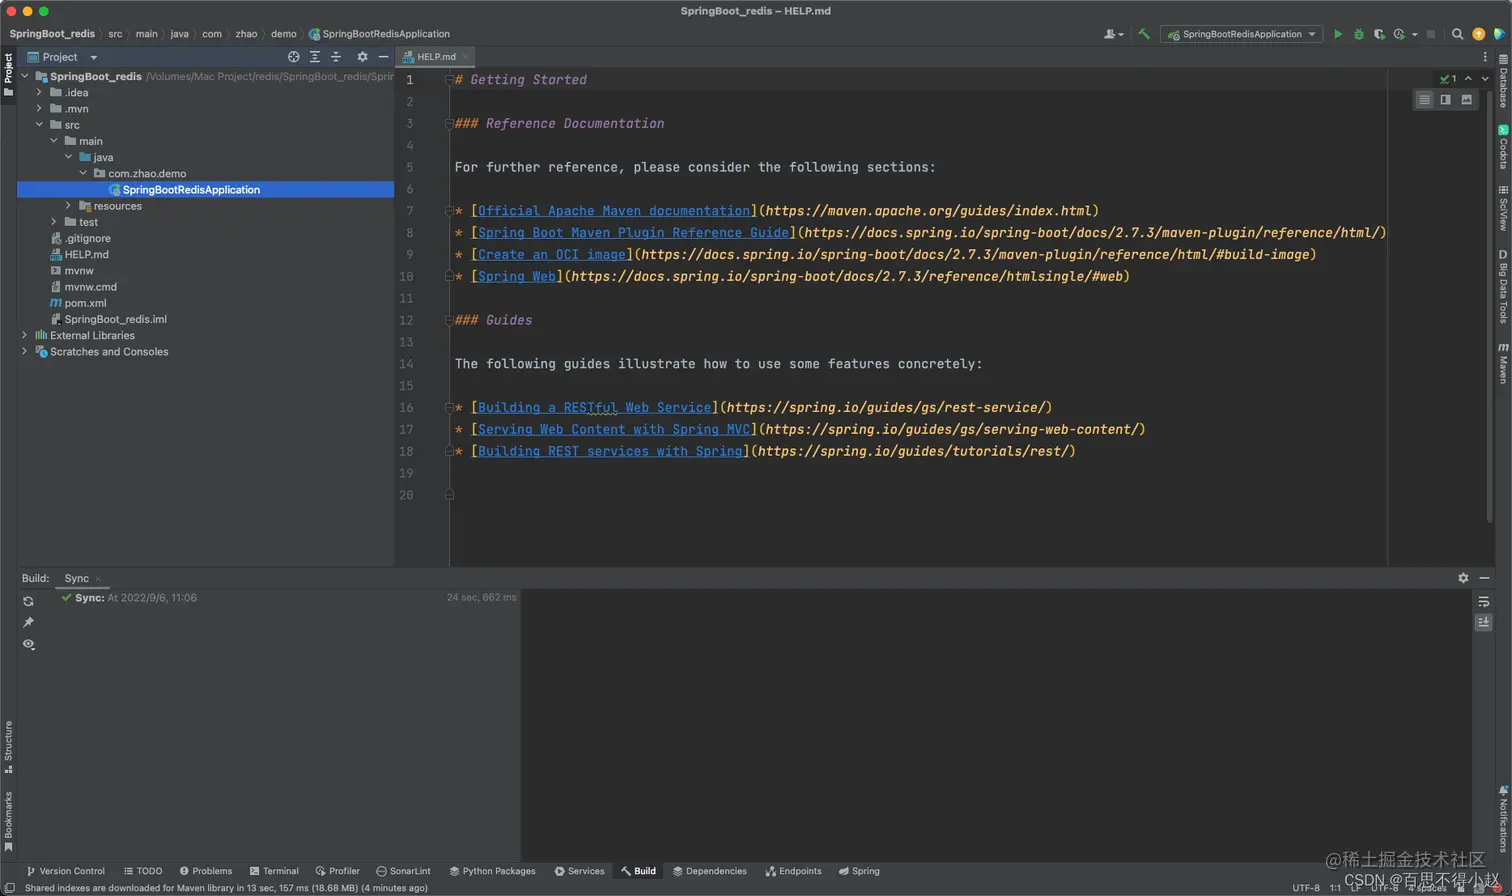Click the Spring Web link in editor

(x=516, y=277)
